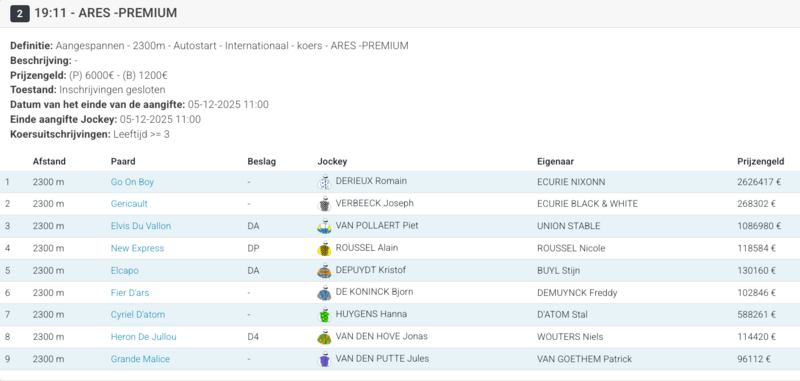Viewport: 800px width, 381px height.
Task: Click the Paard column header
Action: tap(123, 162)
